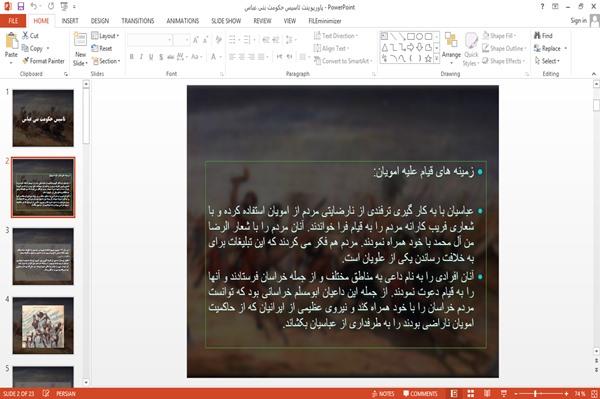Open the Layout dropdown
The height and width of the screenshot is (399, 600).
(x=105, y=36)
